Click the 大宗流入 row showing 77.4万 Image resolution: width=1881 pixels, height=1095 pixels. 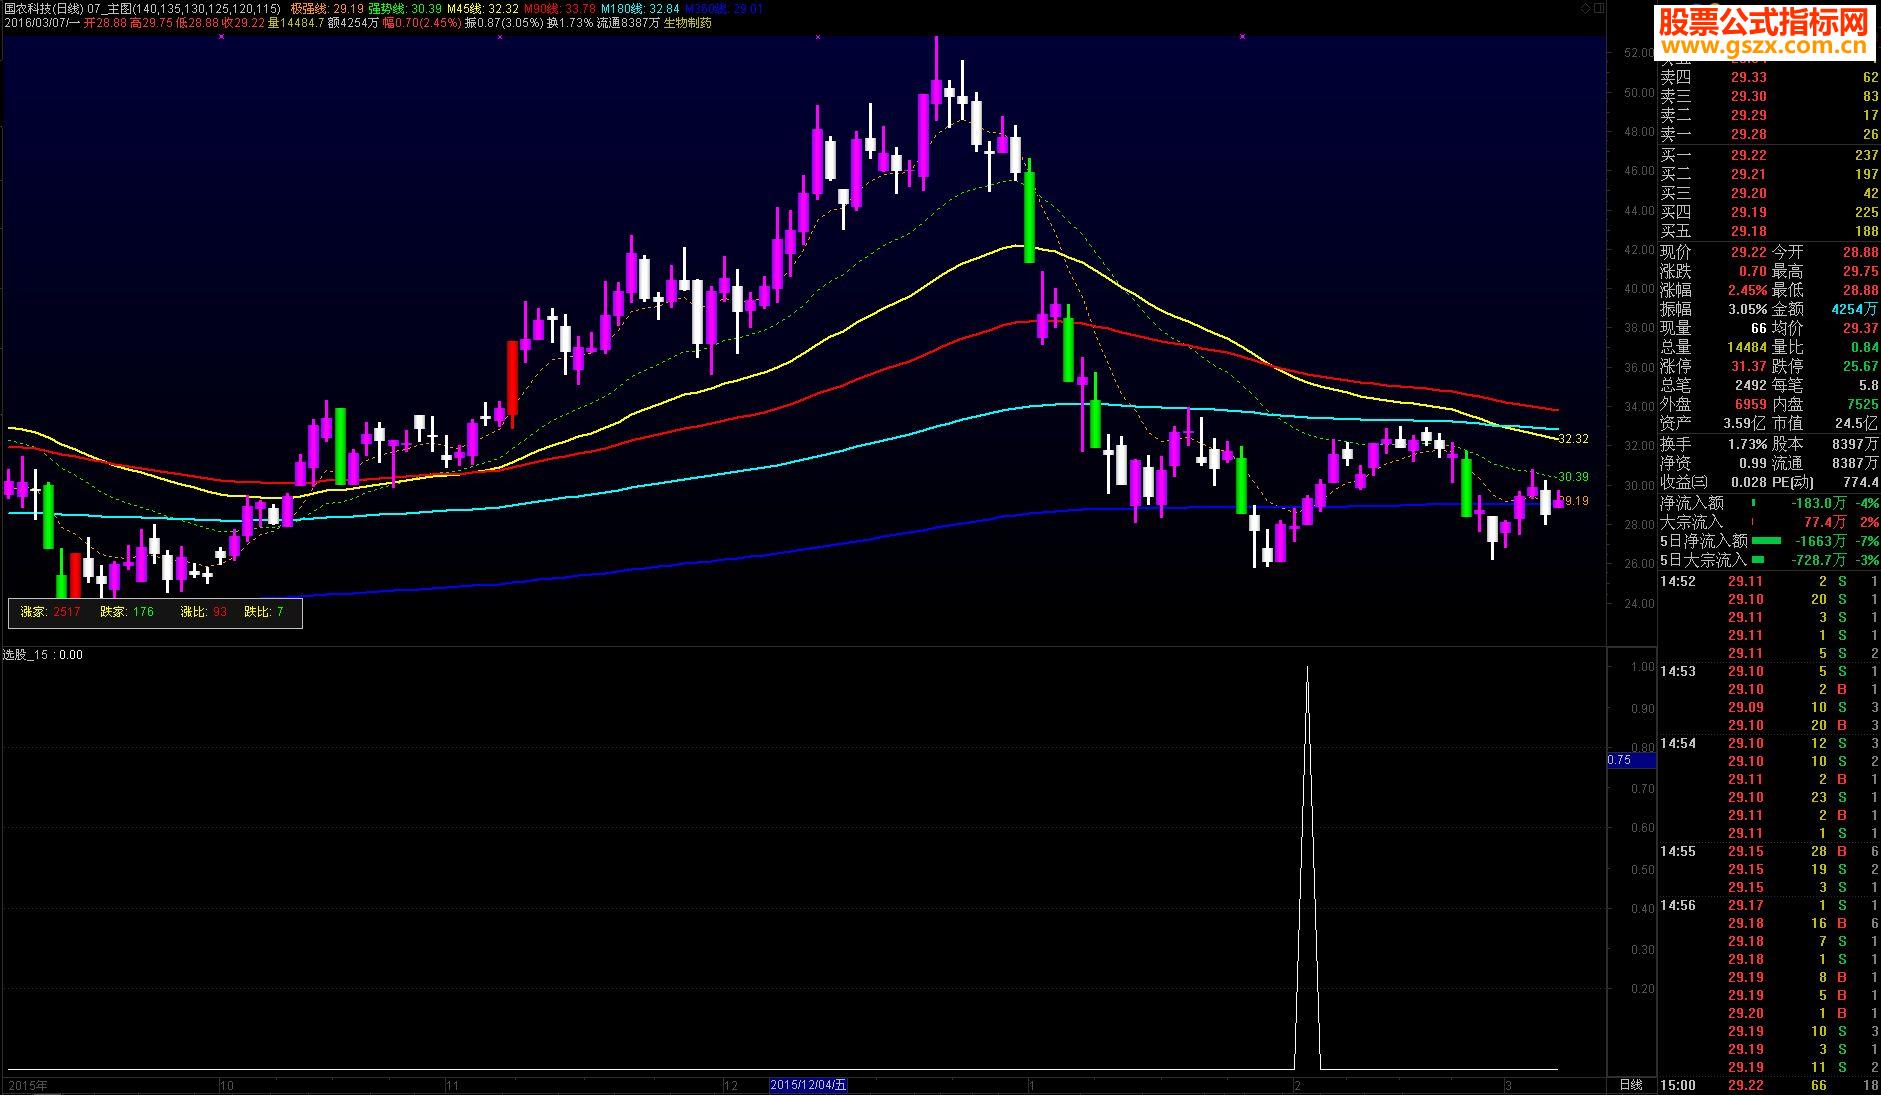coord(1769,522)
